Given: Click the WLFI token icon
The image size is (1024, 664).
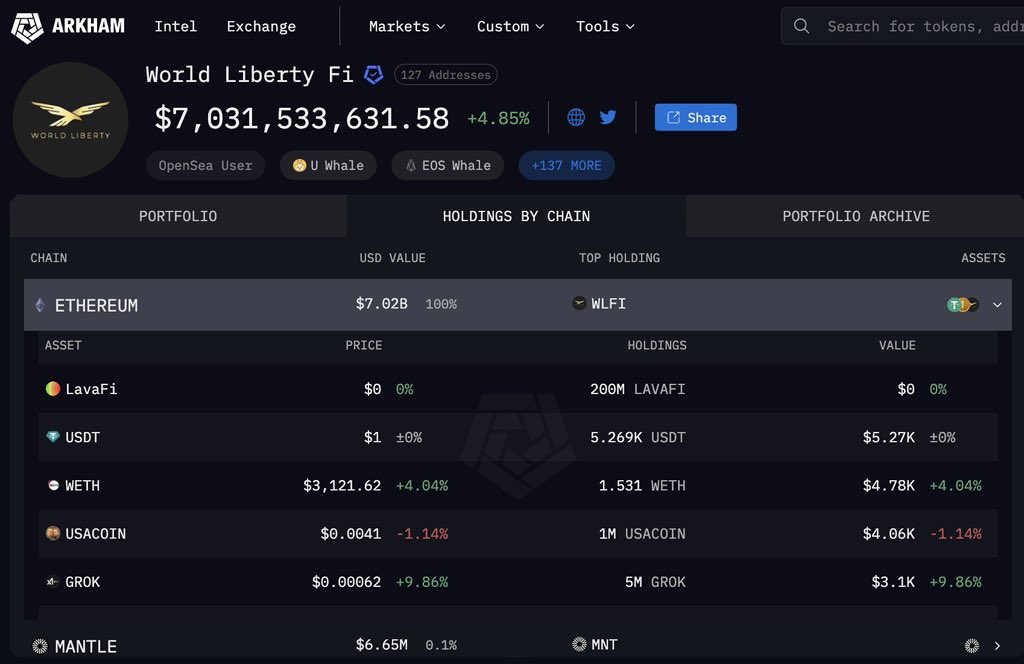Looking at the screenshot, I should (579, 304).
